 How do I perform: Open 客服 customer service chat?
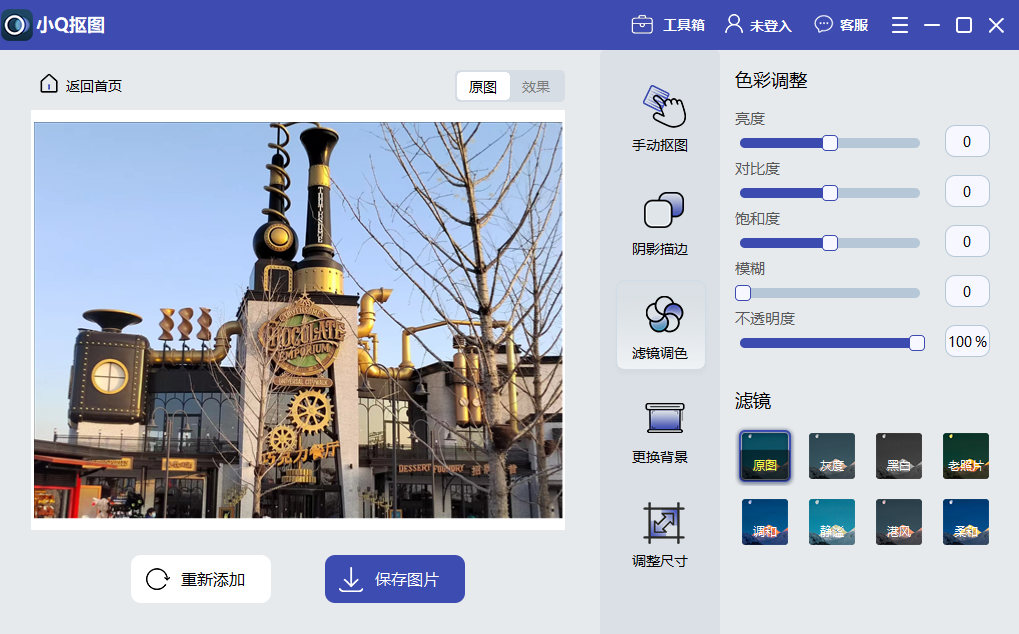click(841, 25)
